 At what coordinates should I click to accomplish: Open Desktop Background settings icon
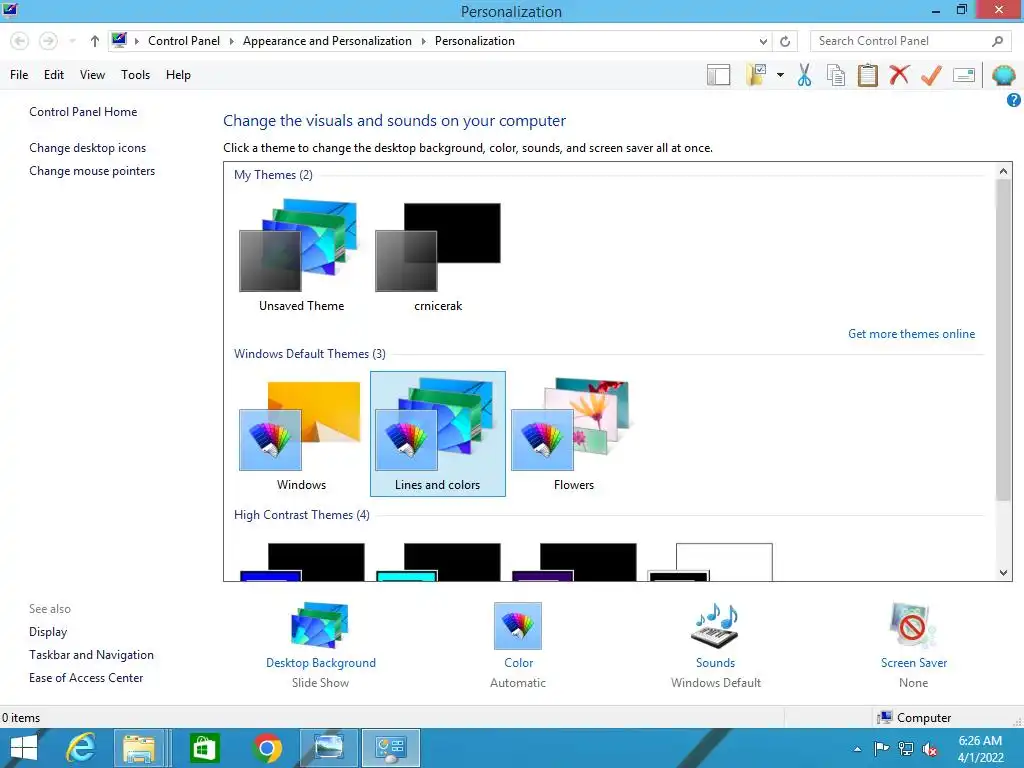pos(320,626)
